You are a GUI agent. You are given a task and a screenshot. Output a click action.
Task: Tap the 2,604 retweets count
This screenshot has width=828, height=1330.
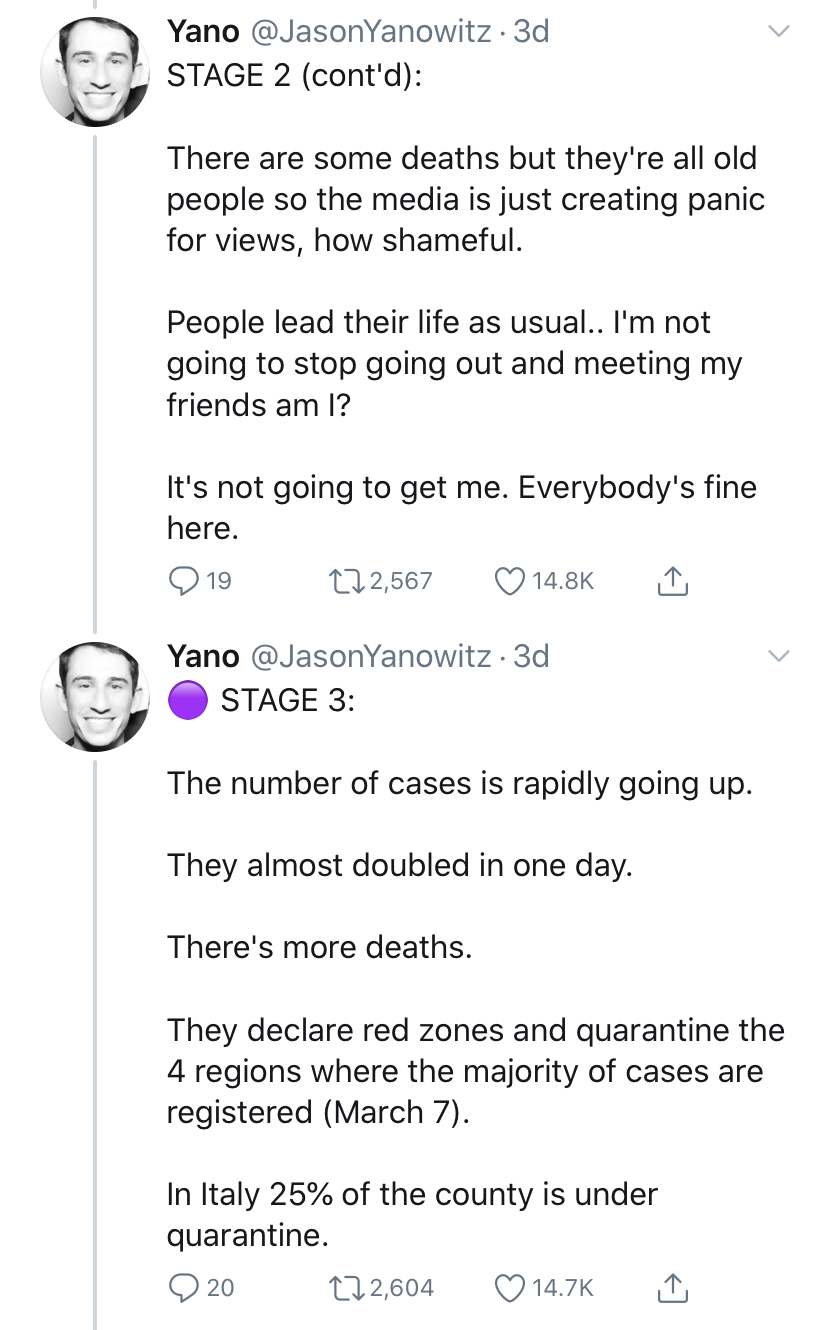tap(400, 1287)
